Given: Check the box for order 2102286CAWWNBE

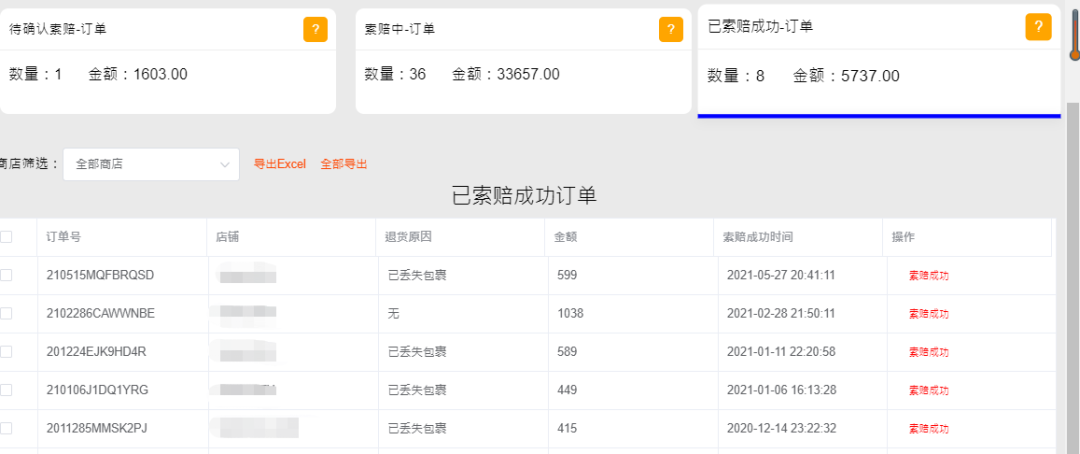Looking at the screenshot, I should point(6,313).
